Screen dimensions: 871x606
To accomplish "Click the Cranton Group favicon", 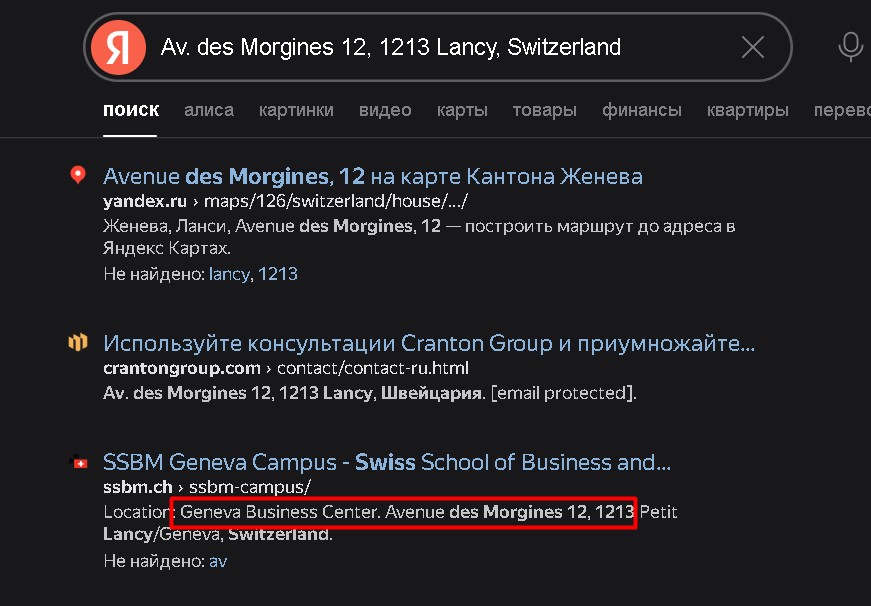I will [79, 342].
